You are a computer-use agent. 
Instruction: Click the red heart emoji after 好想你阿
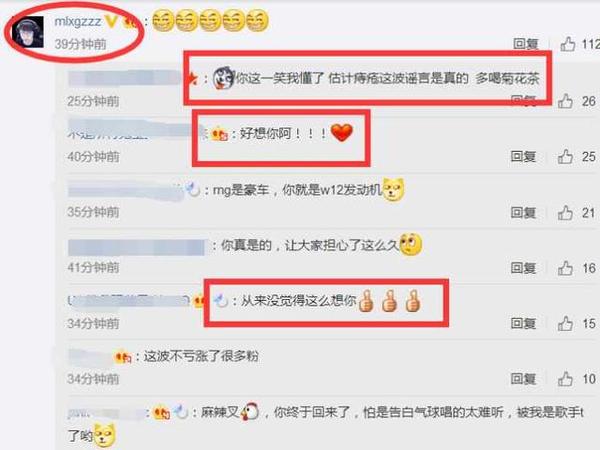pos(341,133)
